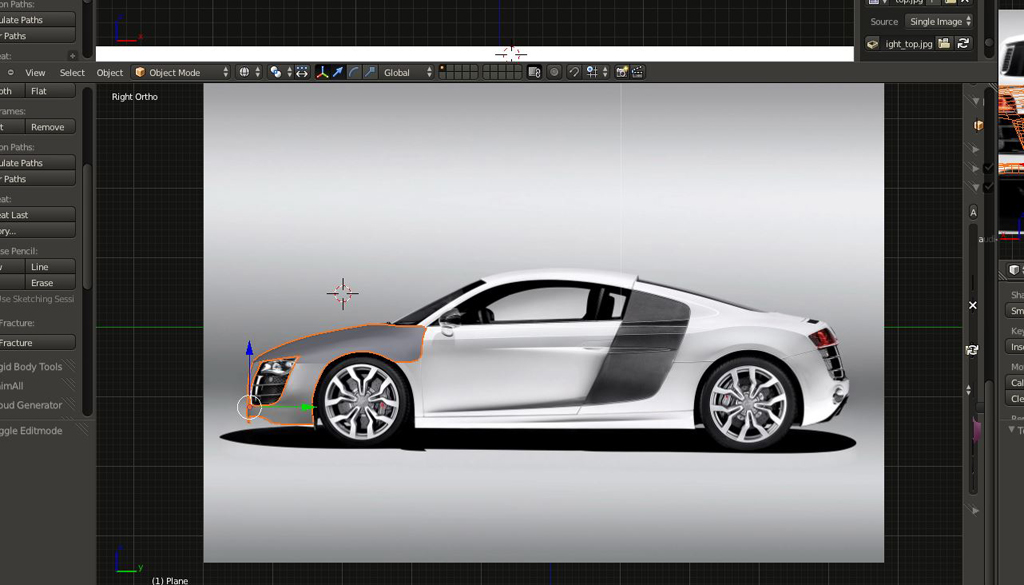Click the ight_top.jpg file path field

pyautogui.click(x=908, y=44)
